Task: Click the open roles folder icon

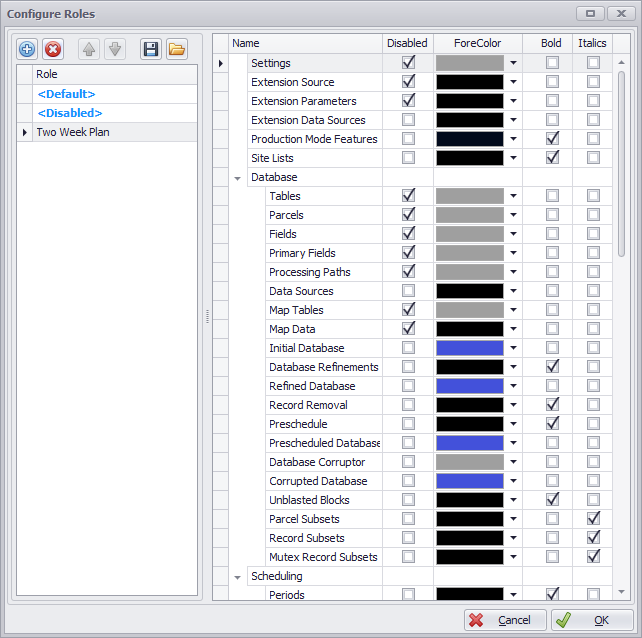Action: pos(176,49)
